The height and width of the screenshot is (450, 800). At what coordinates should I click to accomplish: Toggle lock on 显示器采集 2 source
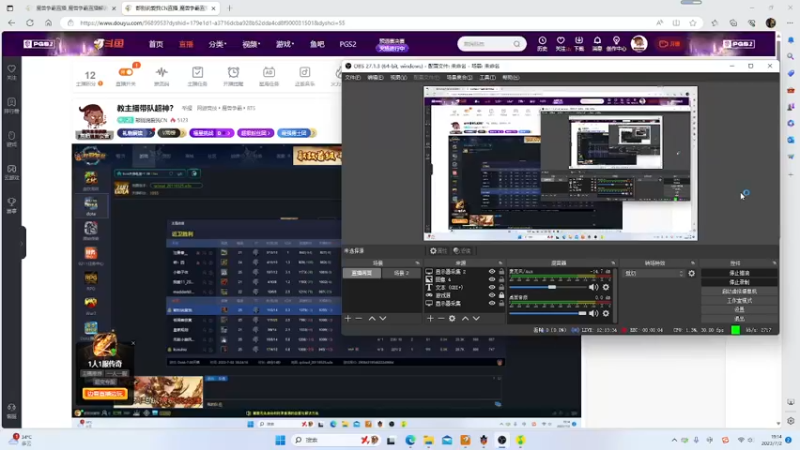click(x=502, y=272)
